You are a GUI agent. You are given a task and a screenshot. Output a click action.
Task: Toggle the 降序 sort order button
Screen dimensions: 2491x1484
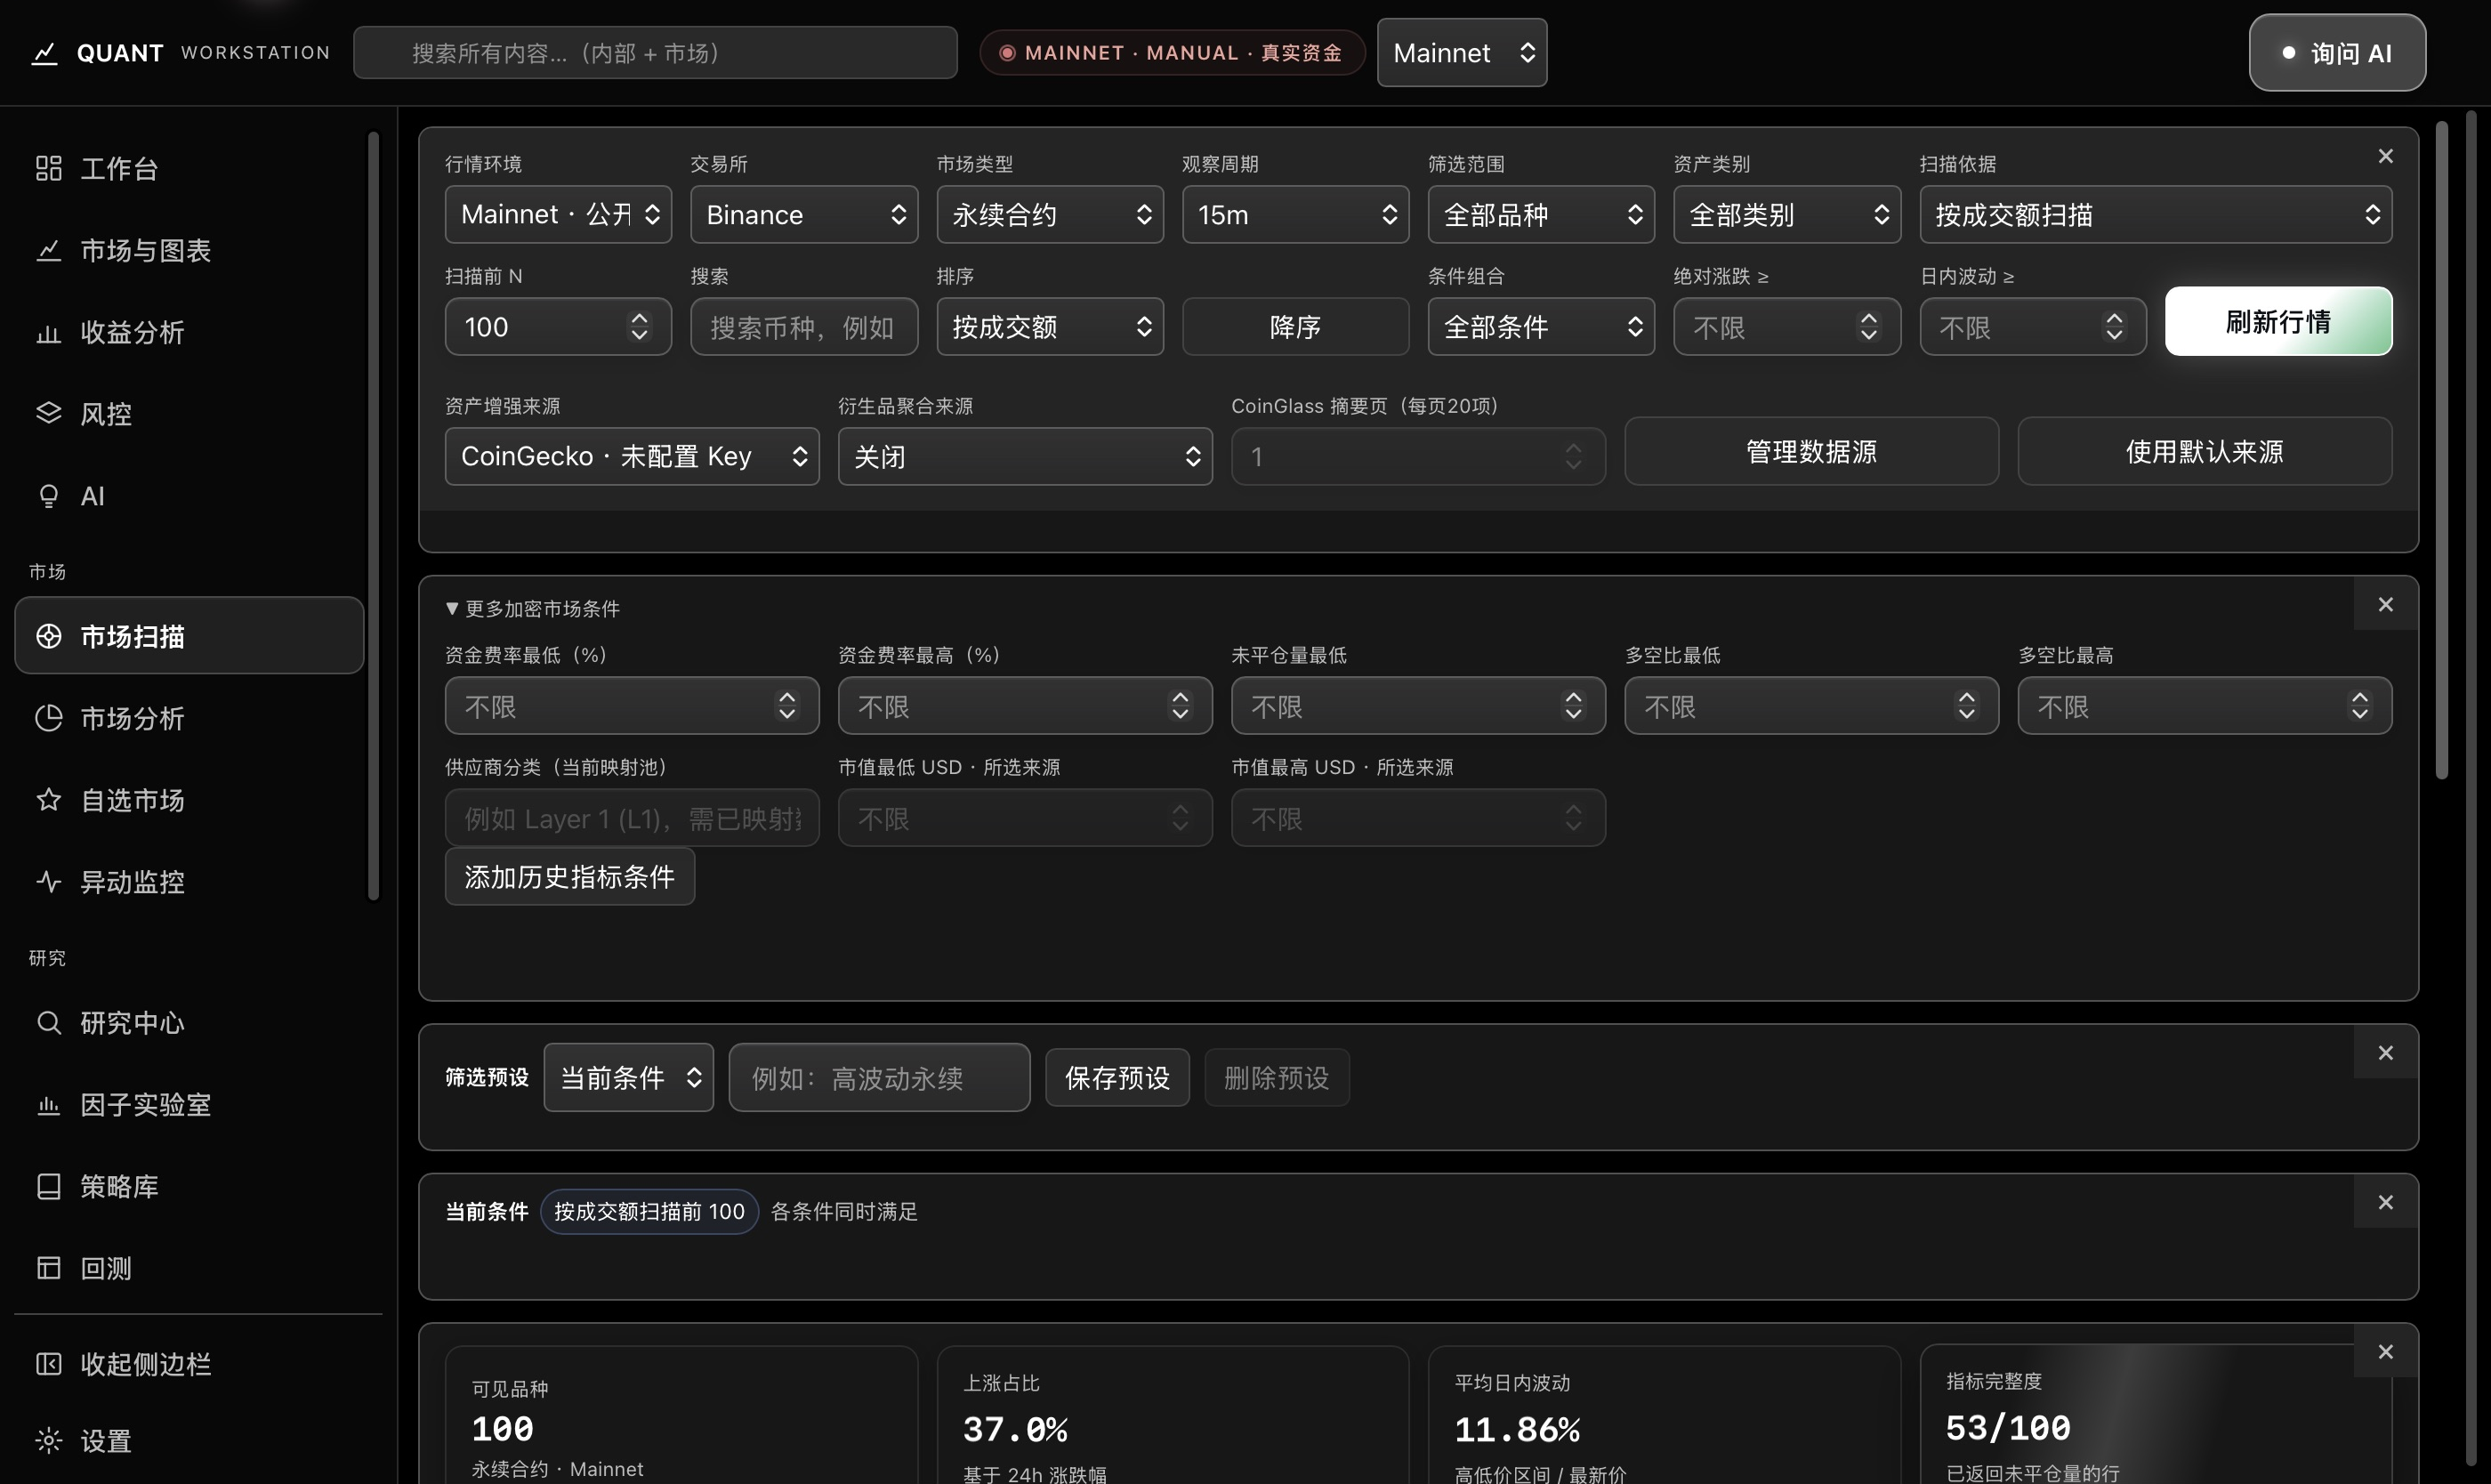pos(1295,326)
